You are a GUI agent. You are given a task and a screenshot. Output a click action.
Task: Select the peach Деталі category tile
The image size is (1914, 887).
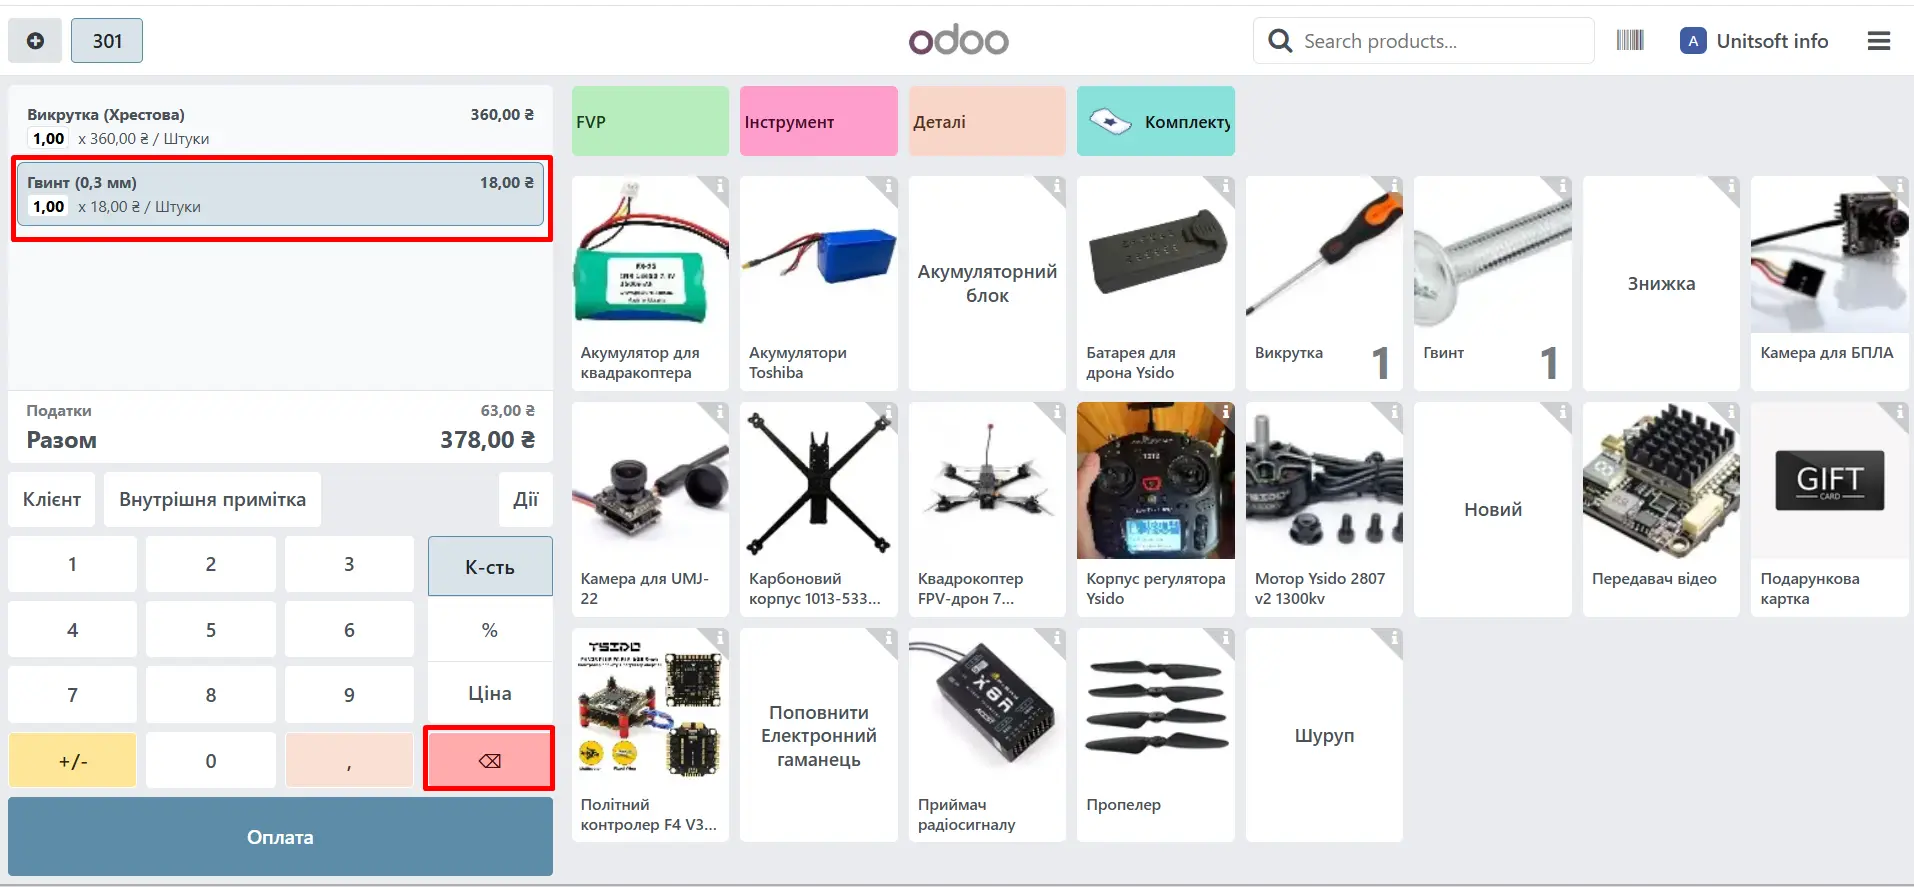987,121
